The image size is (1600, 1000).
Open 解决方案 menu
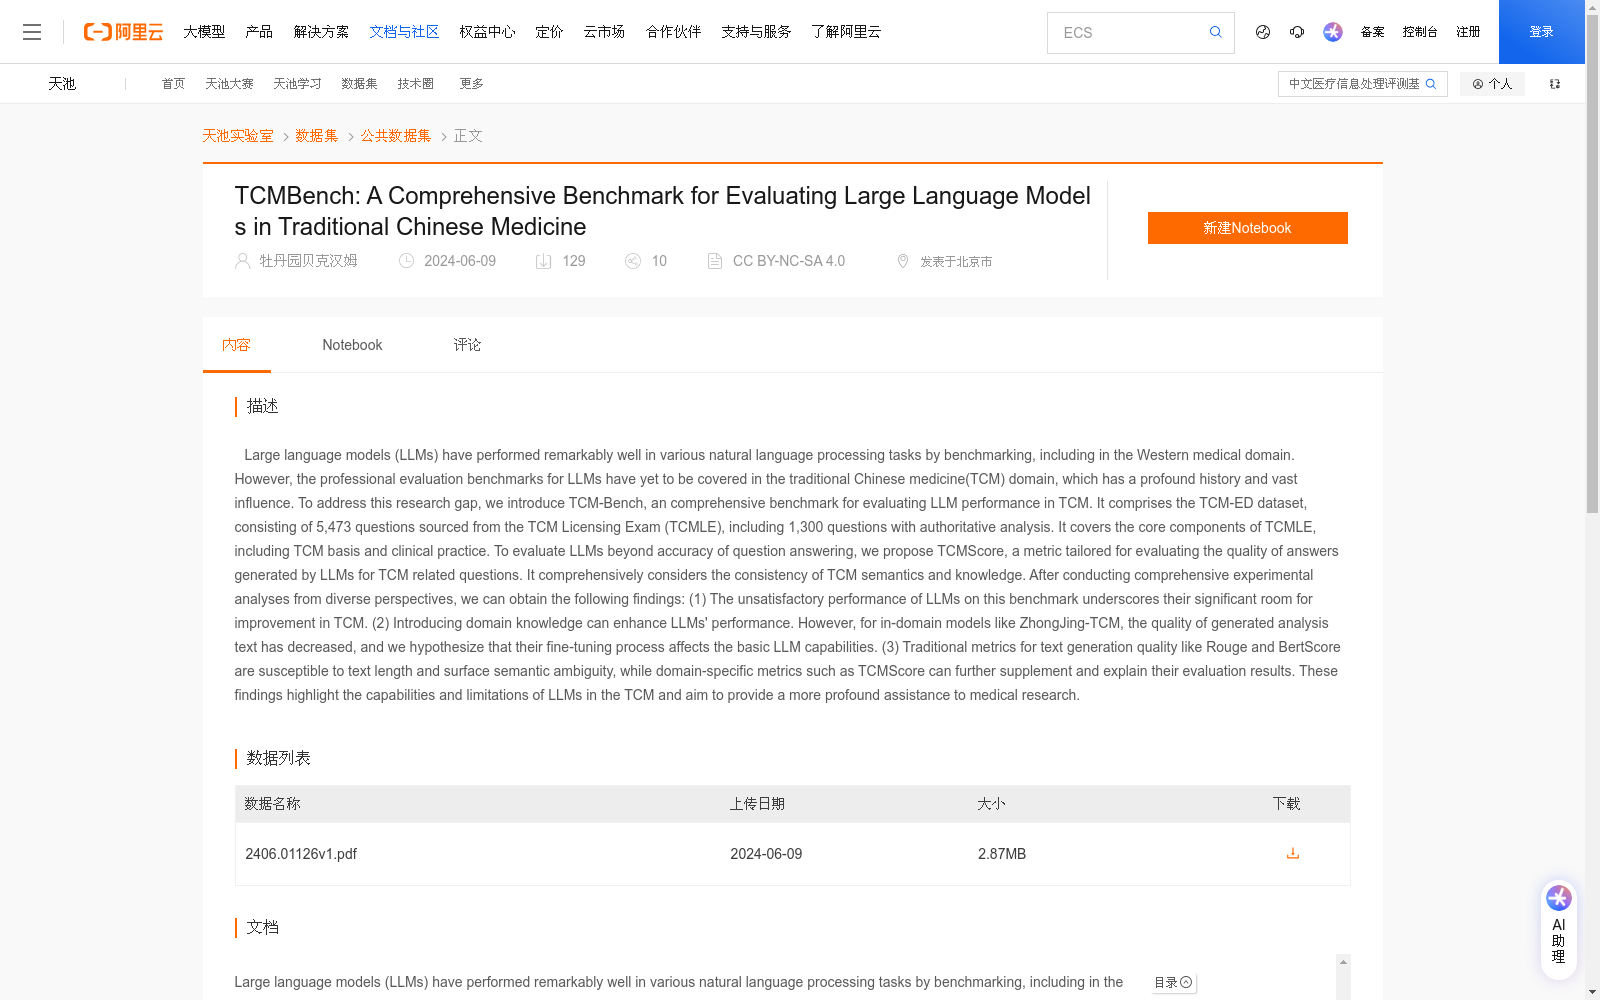[x=321, y=32]
